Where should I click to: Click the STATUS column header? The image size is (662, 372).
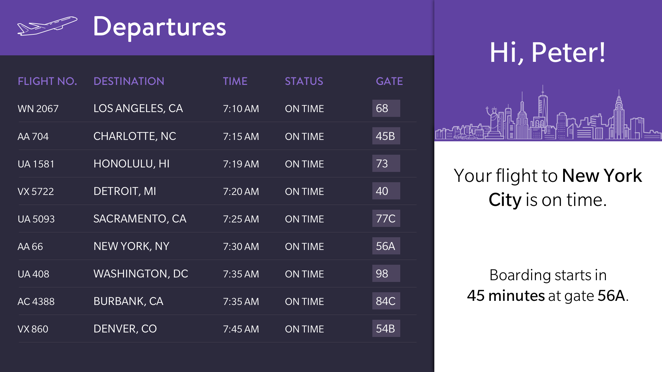[x=304, y=81]
